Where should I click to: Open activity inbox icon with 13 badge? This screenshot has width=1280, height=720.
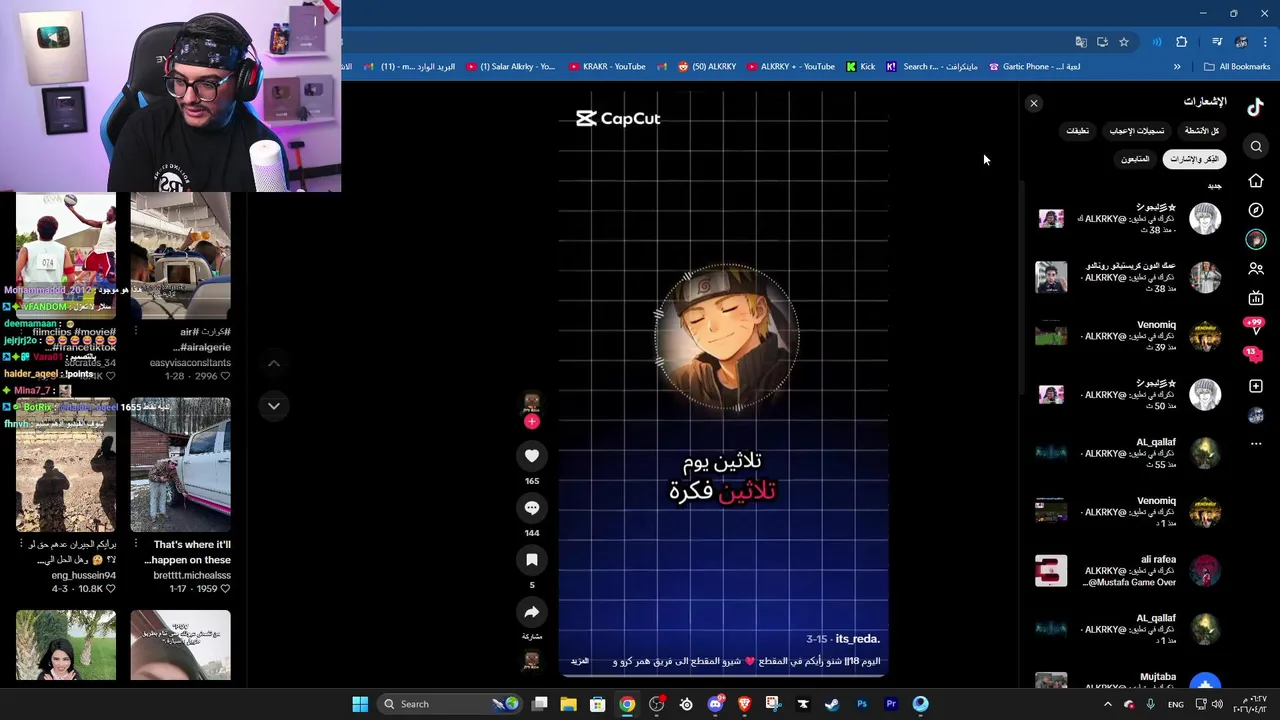pyautogui.click(x=1252, y=355)
